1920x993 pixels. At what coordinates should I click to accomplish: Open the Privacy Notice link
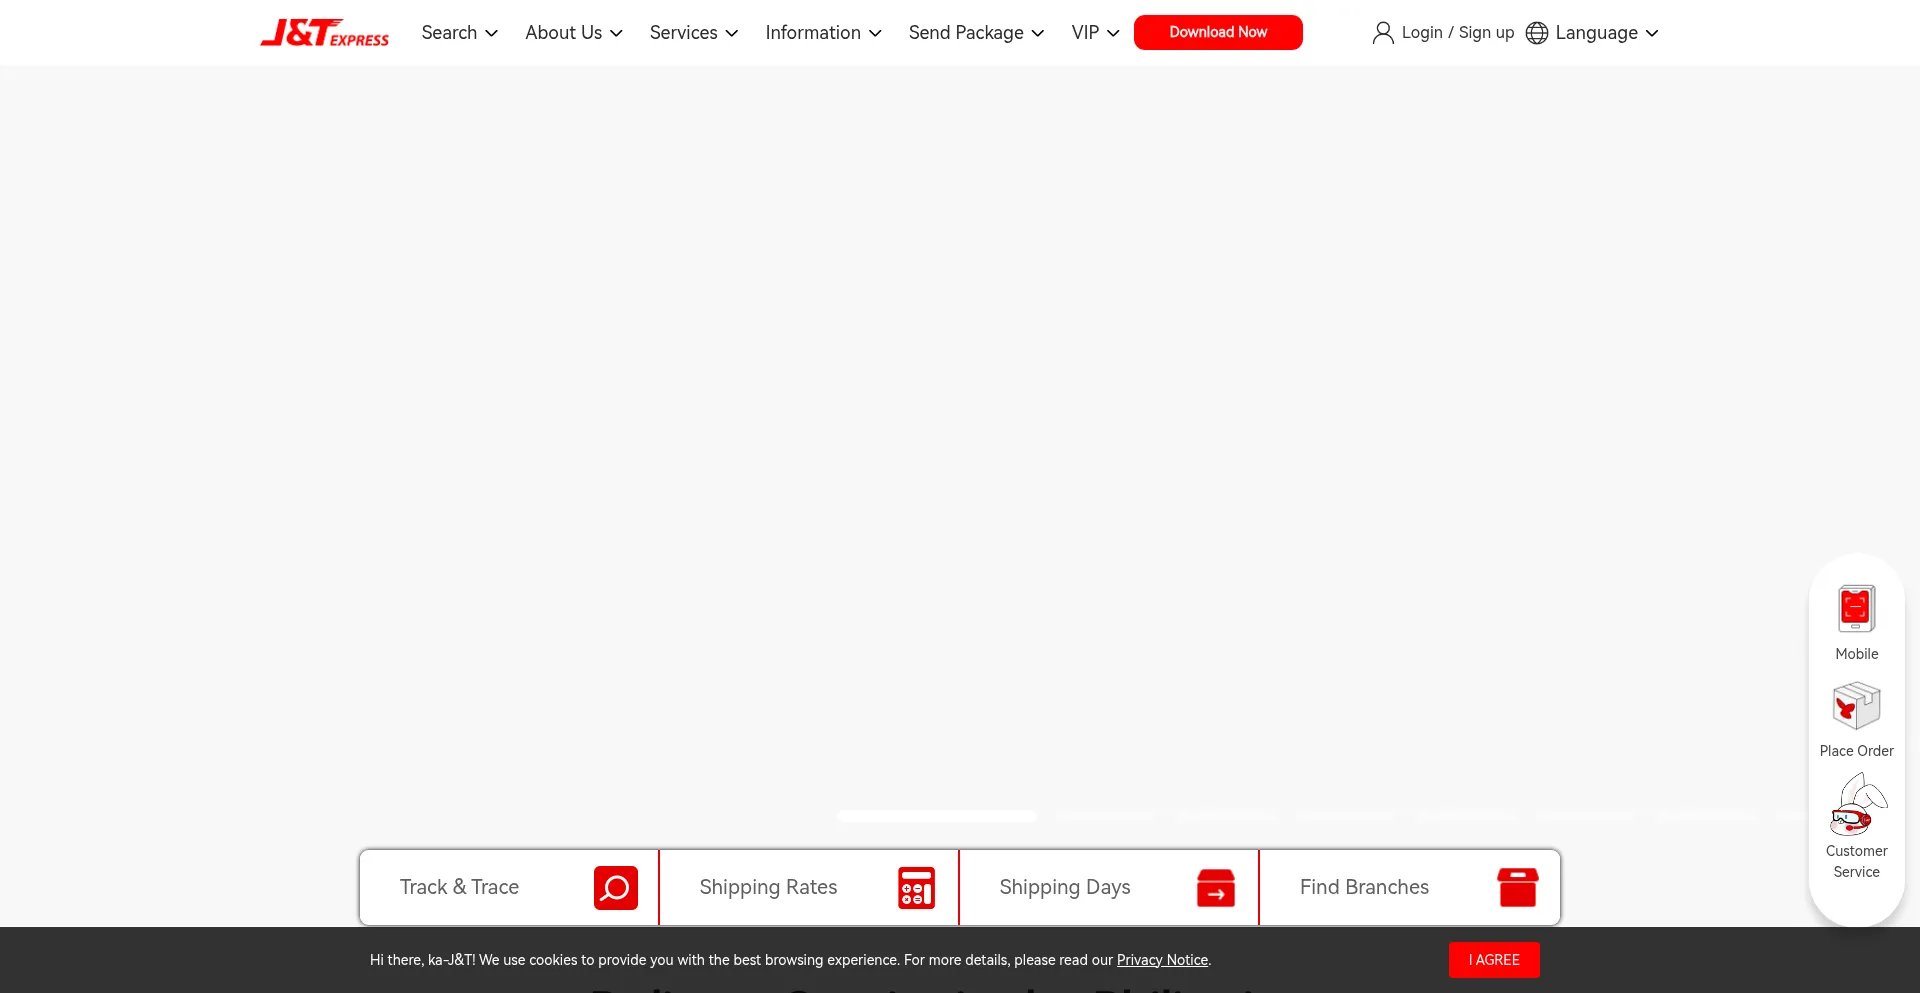point(1161,960)
